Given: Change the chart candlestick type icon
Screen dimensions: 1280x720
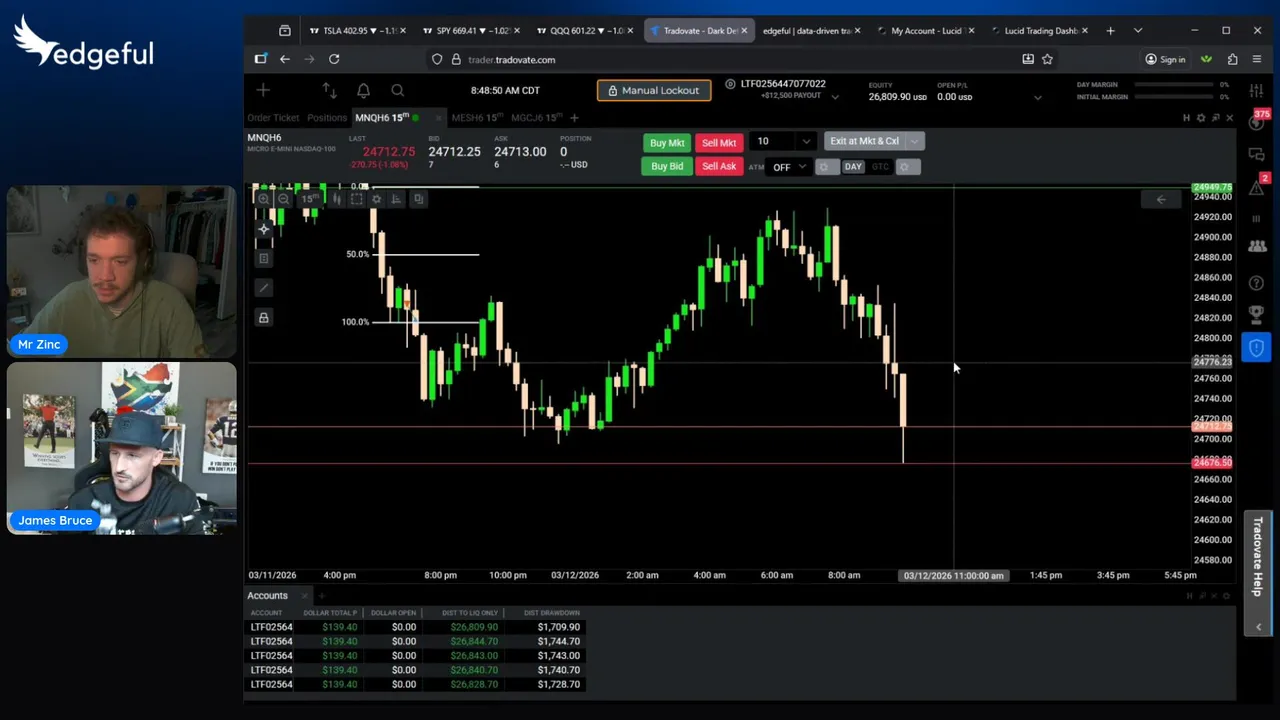Looking at the screenshot, I should pos(337,199).
